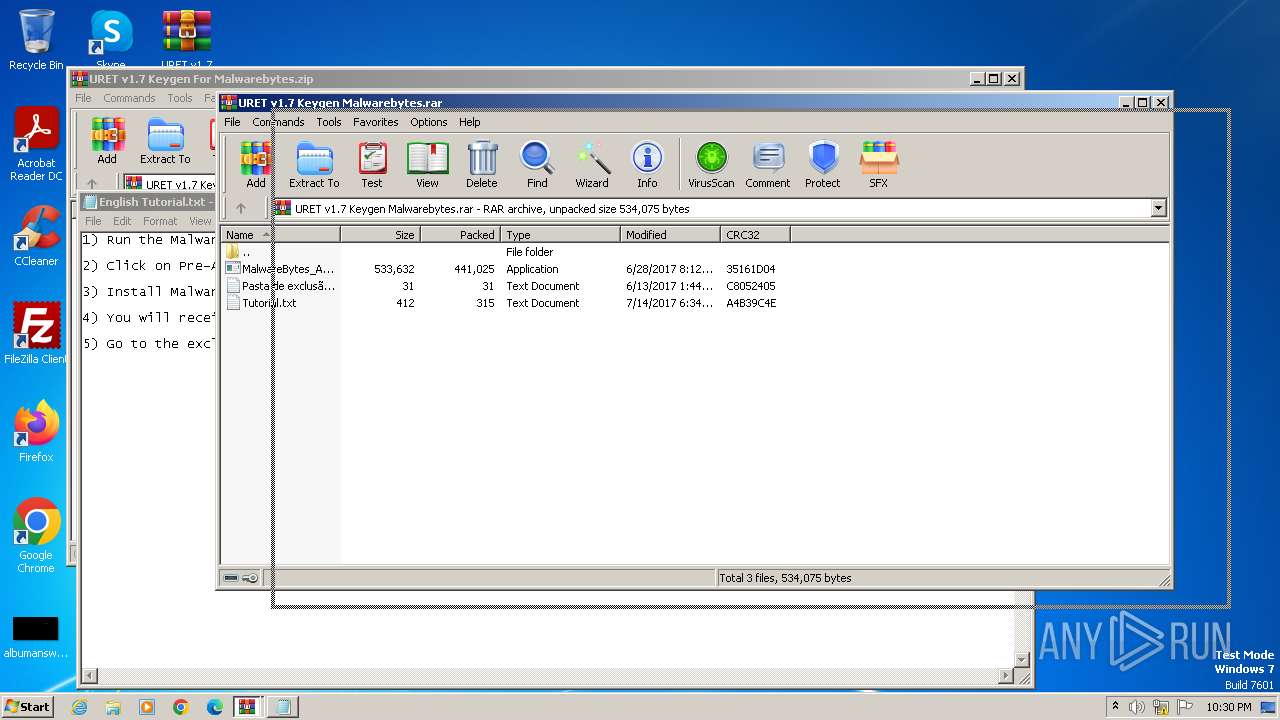Open the URET v1.7 desktop archive icon
Screen dimensions: 1280x720
[x=187, y=40]
